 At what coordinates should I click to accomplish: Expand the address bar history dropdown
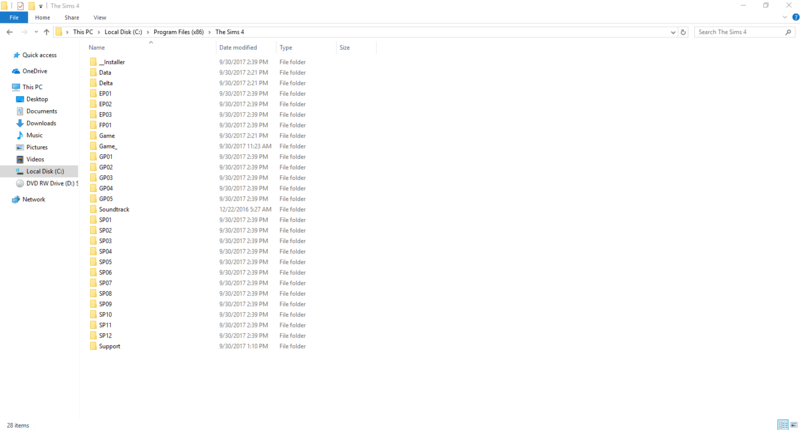pyautogui.click(x=672, y=32)
